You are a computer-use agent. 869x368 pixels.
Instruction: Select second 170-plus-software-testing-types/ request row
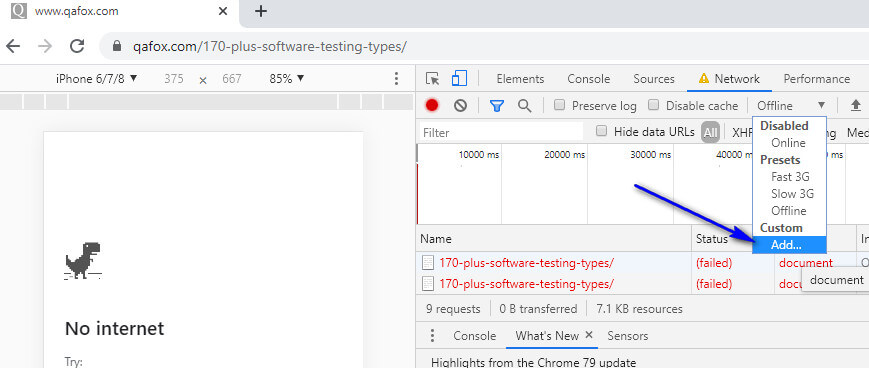click(x=526, y=284)
